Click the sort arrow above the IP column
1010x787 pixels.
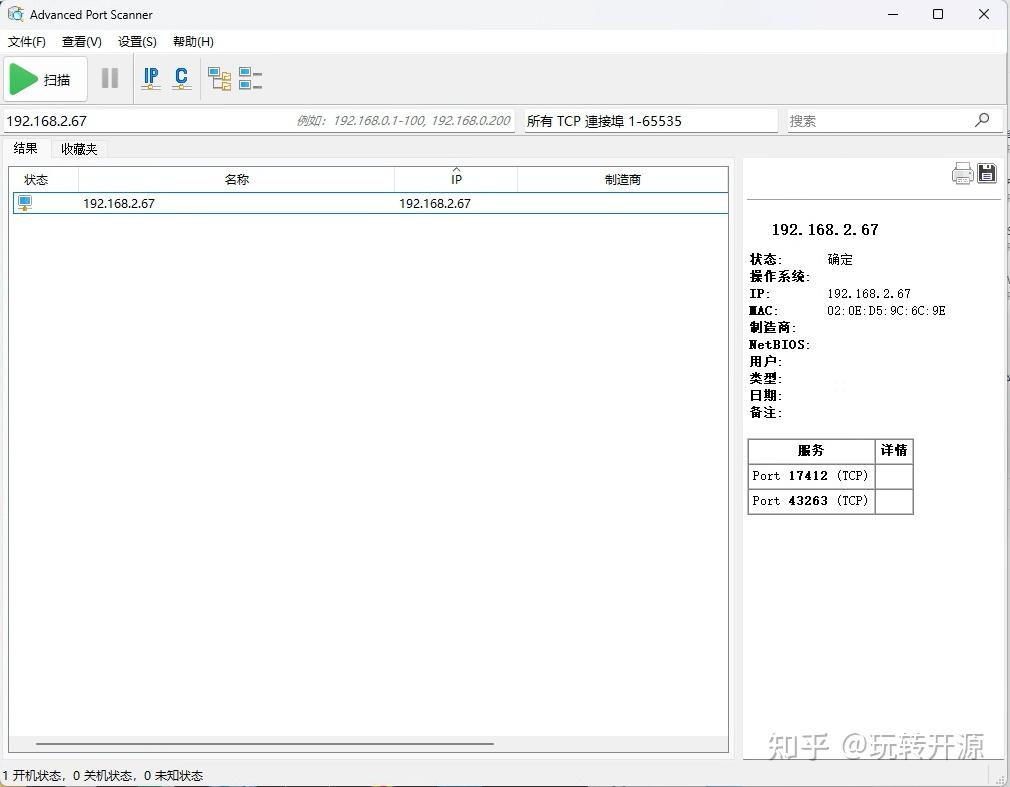[x=456, y=170]
